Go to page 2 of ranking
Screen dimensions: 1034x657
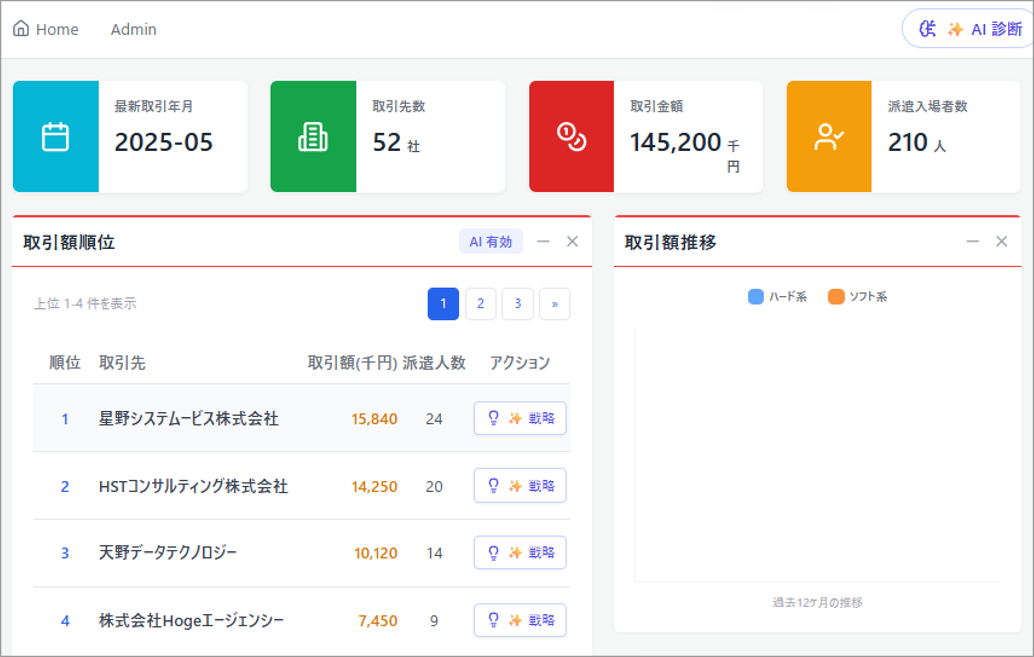click(x=480, y=304)
